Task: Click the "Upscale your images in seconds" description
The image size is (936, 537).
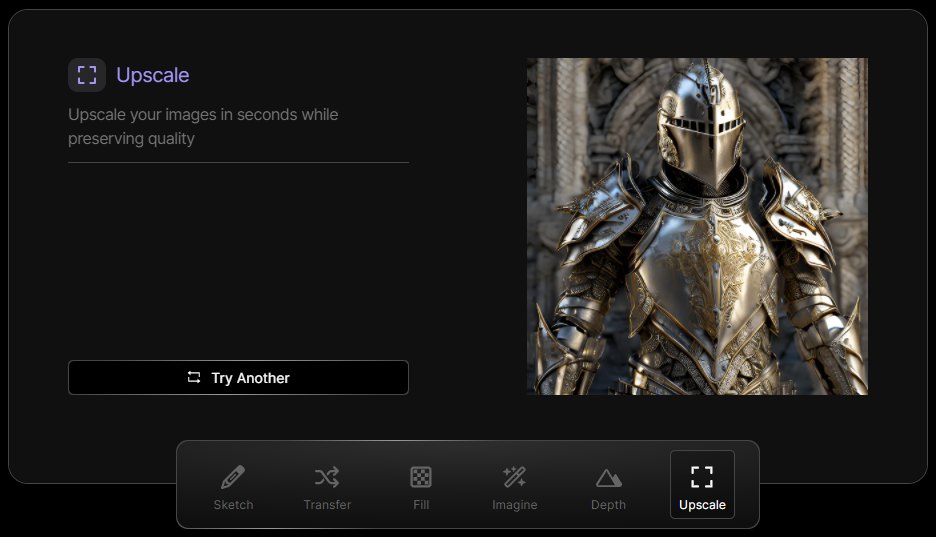Action: pos(203,126)
